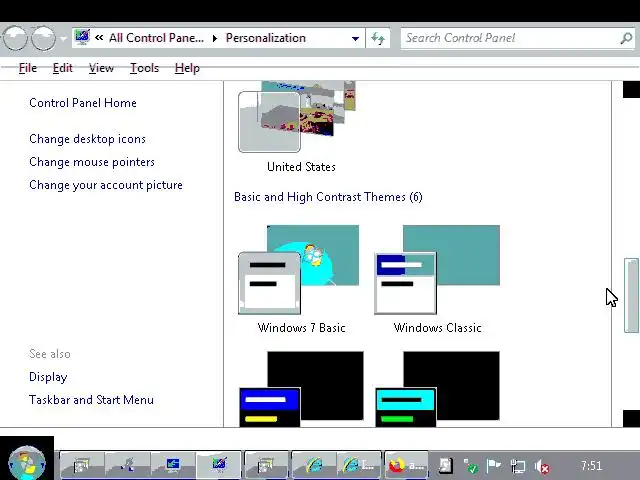
Task: Click the Back navigation button
Action: tap(15, 38)
